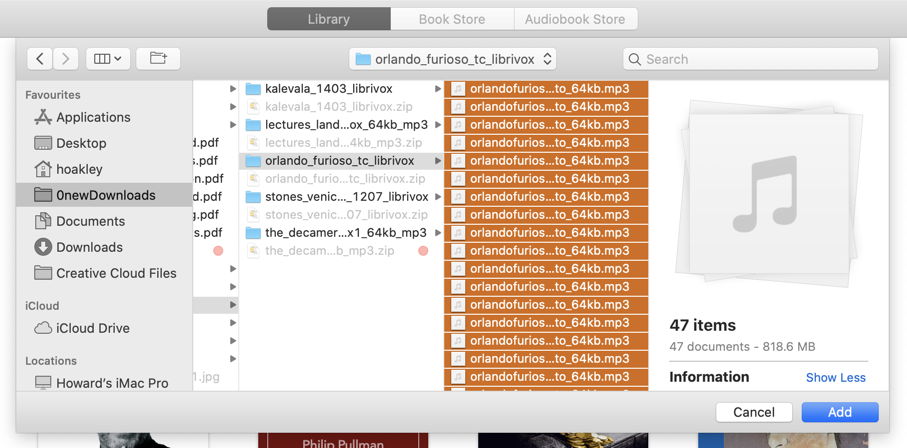907x448 pixels.
Task: Click the Search field
Action: click(750, 59)
